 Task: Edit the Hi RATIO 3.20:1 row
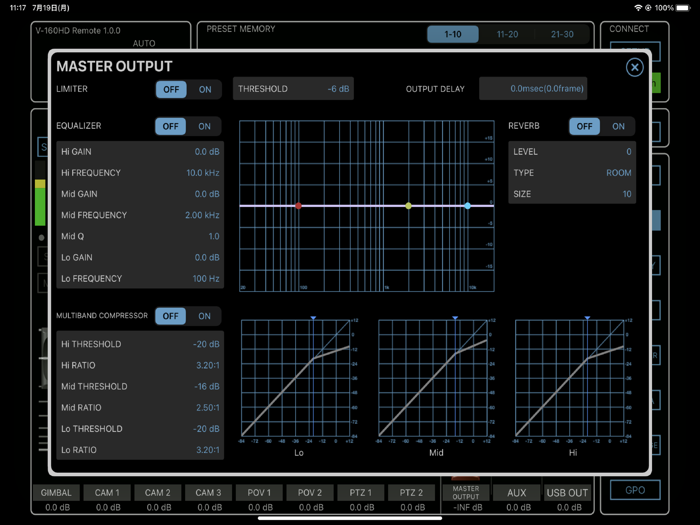tap(140, 365)
